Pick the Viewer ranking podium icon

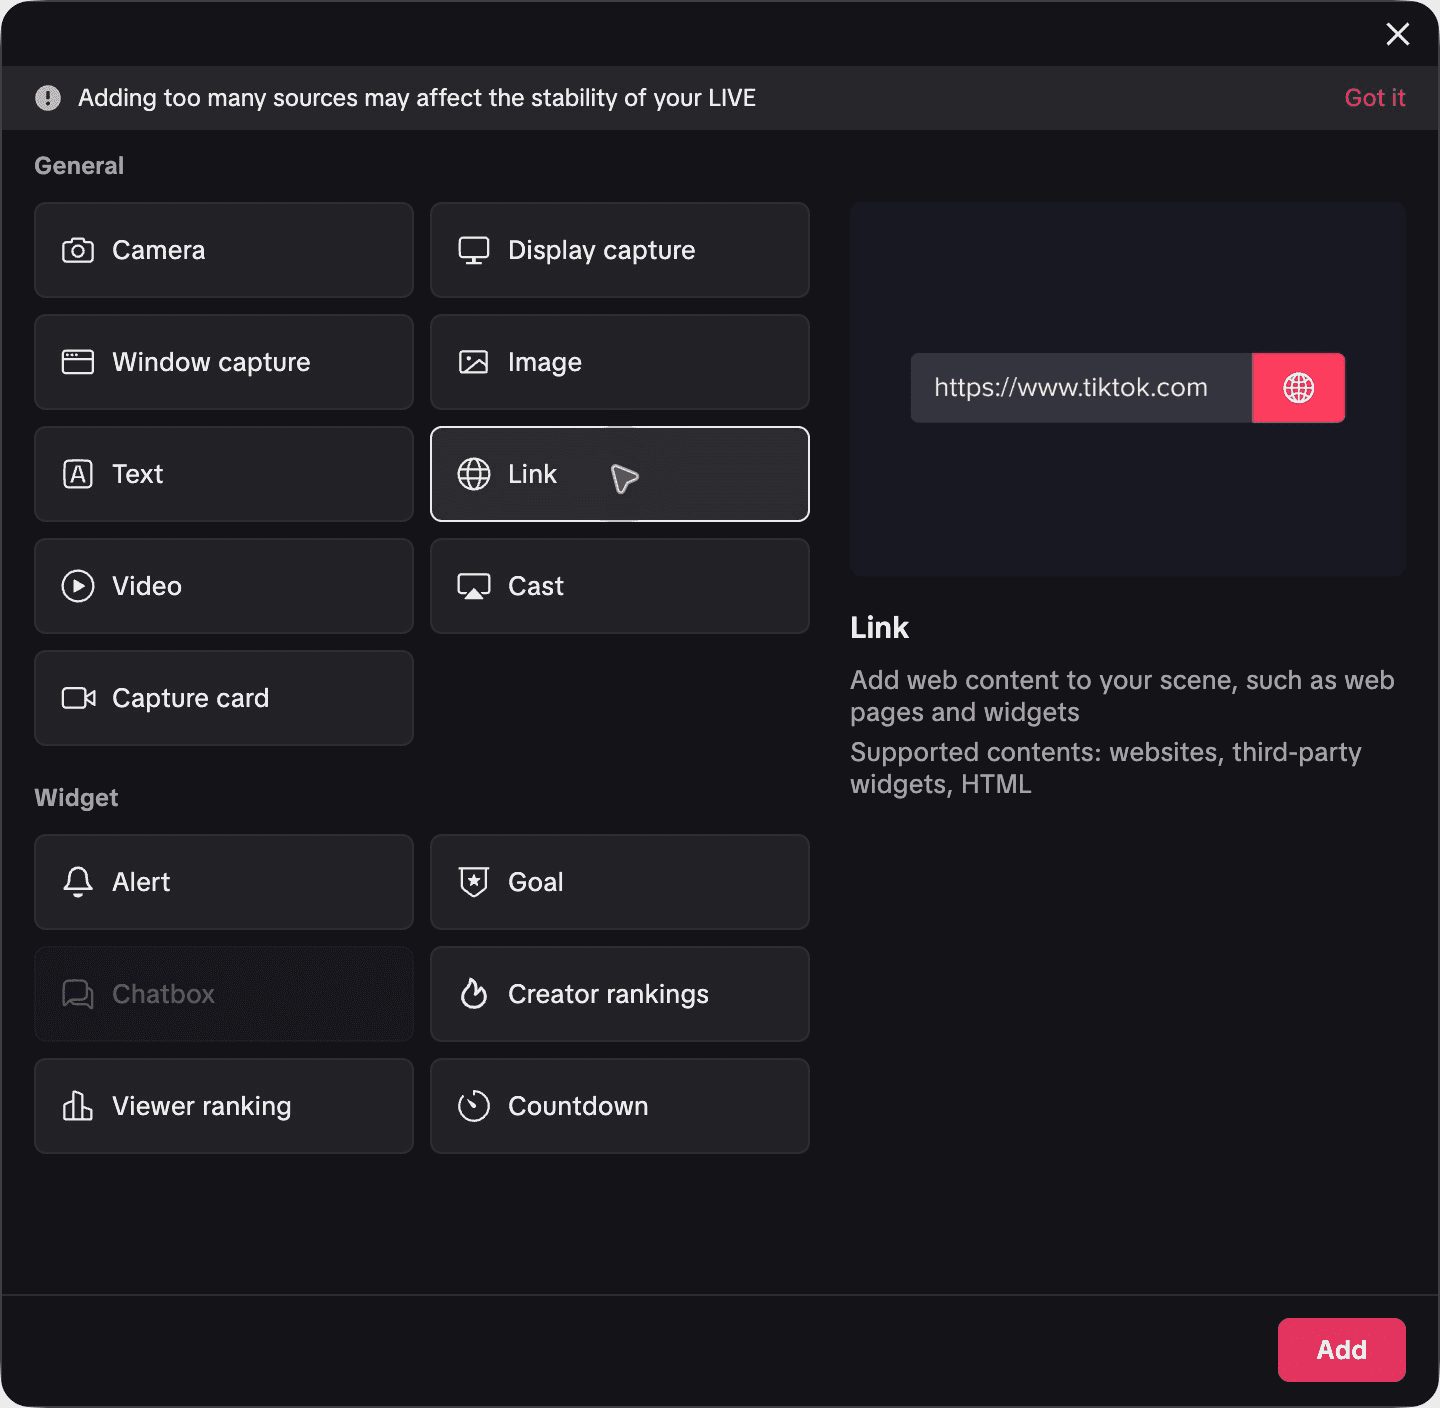coord(78,1106)
